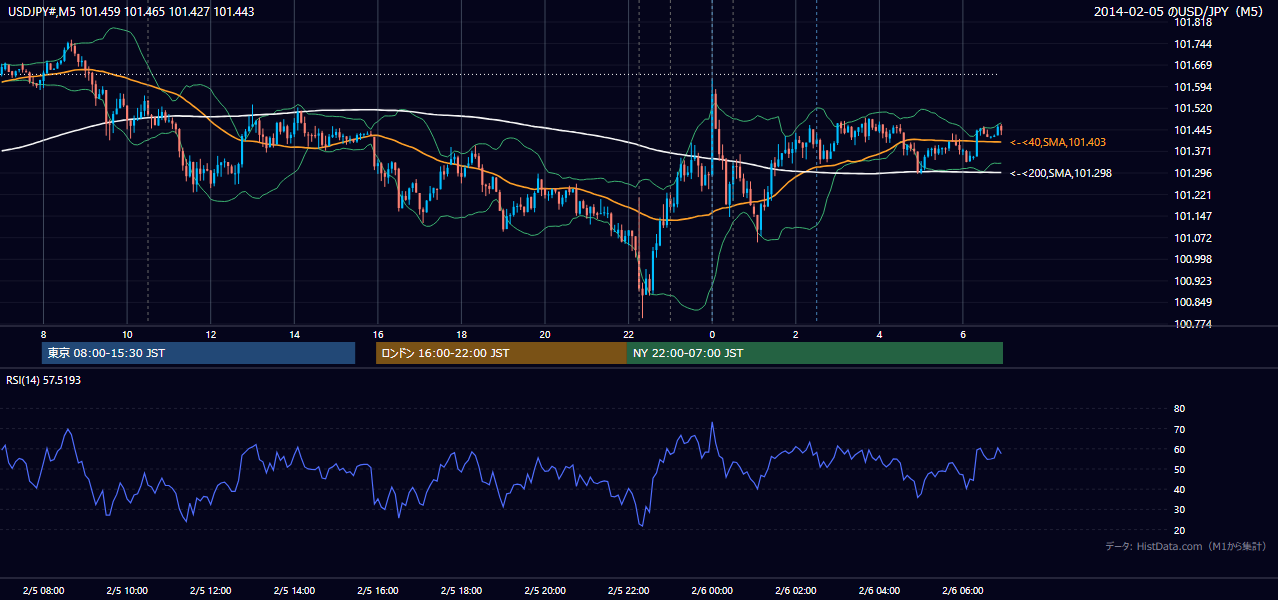This screenshot has height=600, width=1278.
Task: Click hour label 6 under price chart
Action: (962, 334)
